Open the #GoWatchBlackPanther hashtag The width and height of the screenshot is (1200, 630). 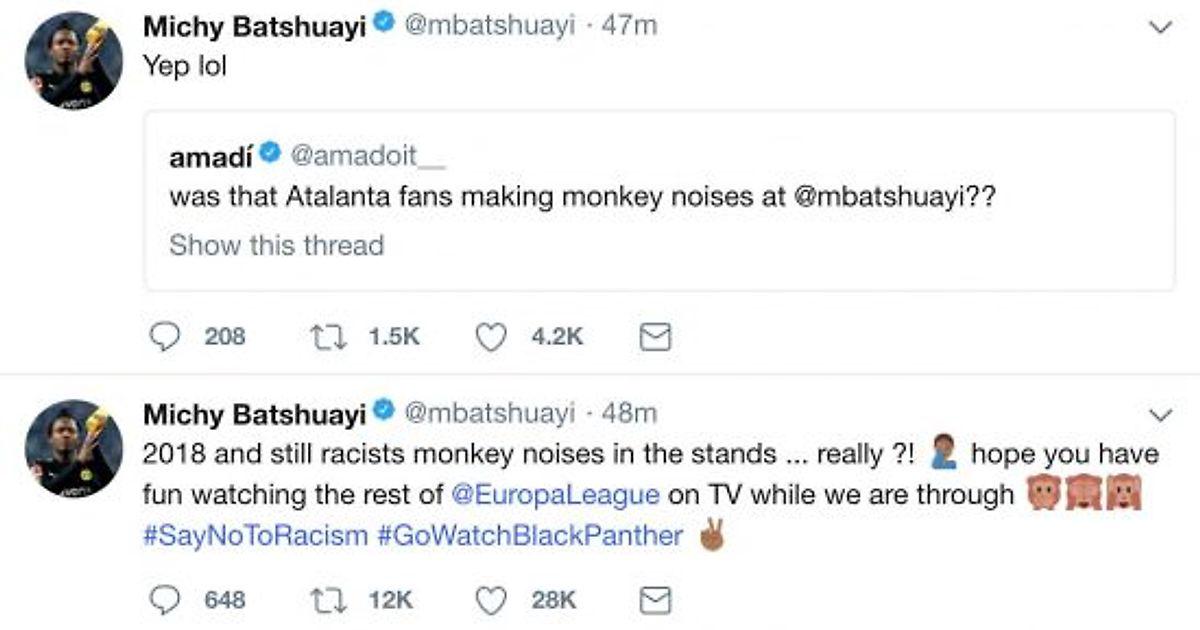pos(530,535)
